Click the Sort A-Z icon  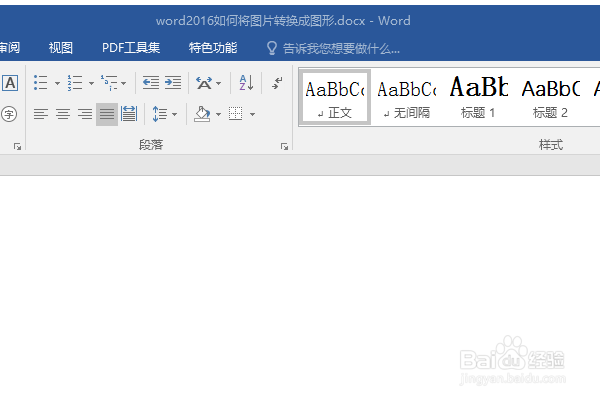click(246, 83)
